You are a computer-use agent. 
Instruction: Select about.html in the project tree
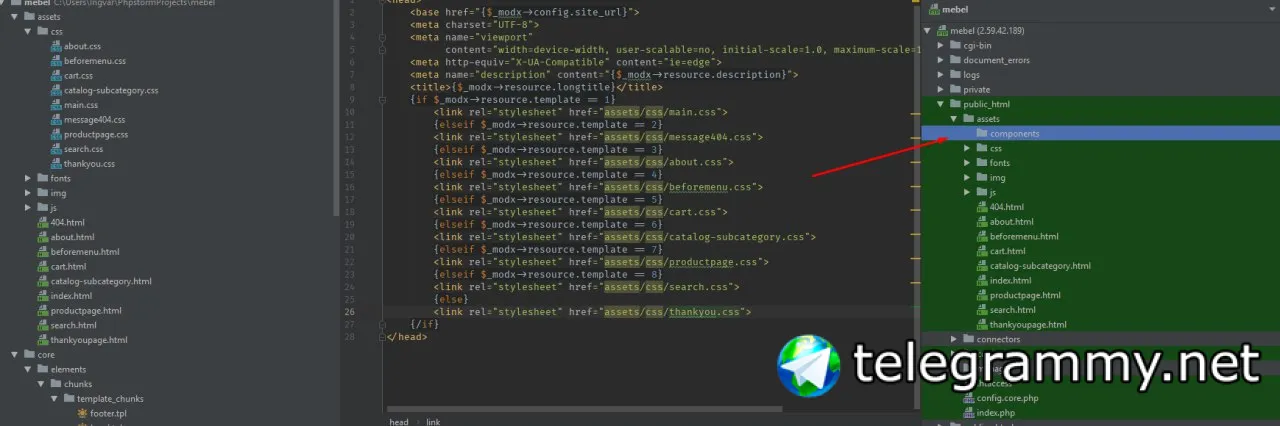(x=72, y=237)
